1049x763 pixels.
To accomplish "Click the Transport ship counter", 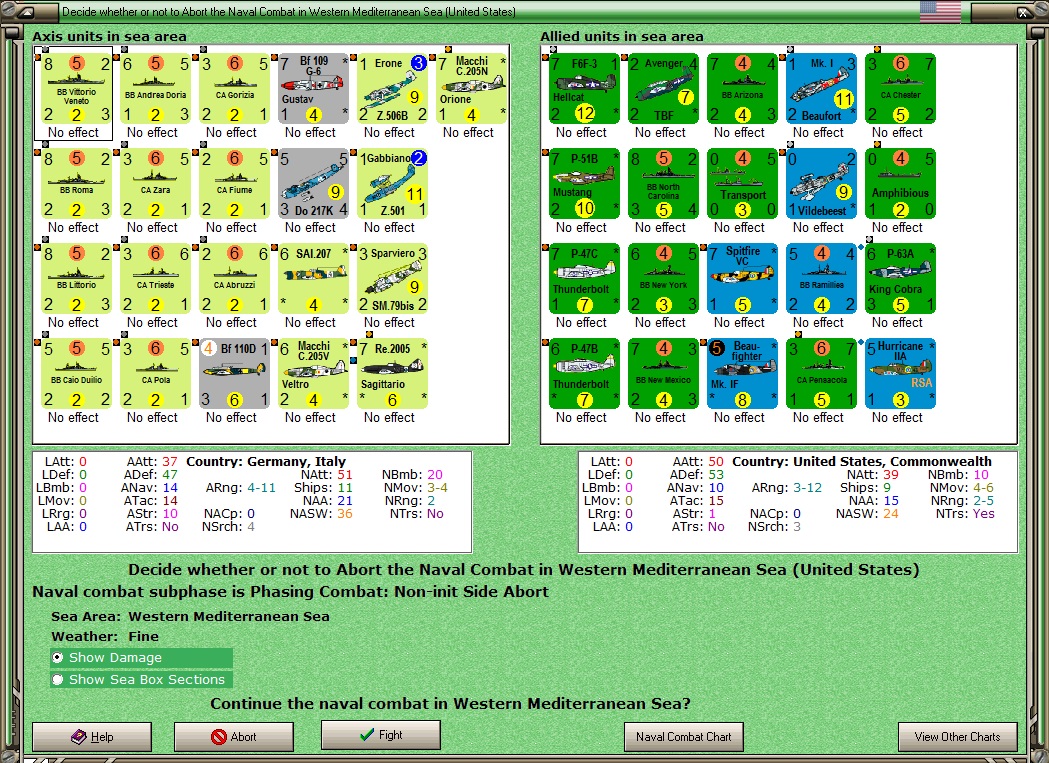I will coord(742,183).
